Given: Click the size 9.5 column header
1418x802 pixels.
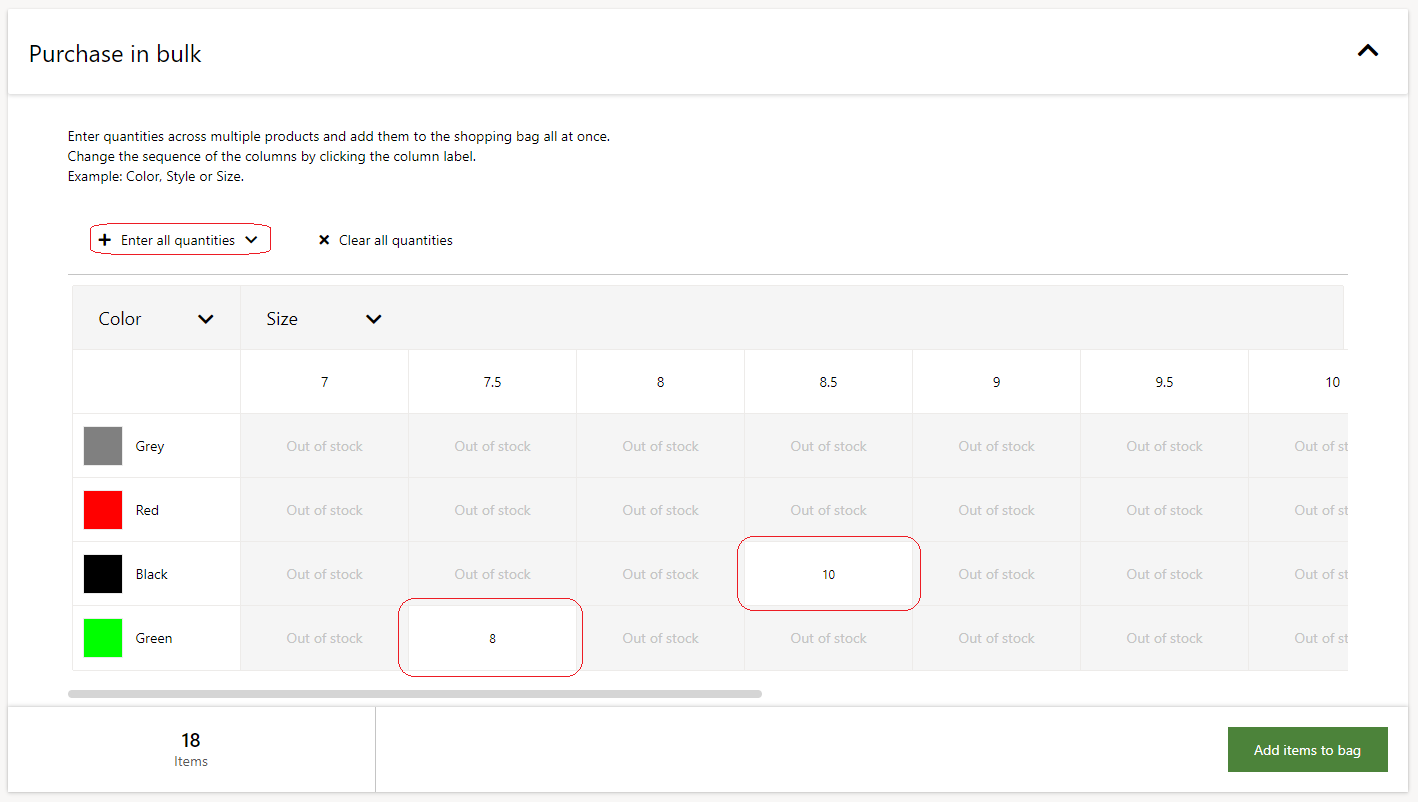Looking at the screenshot, I should [x=1164, y=382].
